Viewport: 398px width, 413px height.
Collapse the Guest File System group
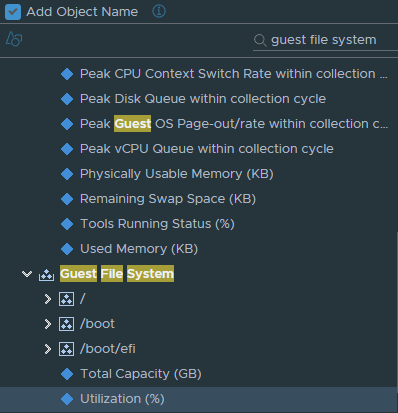(27, 274)
